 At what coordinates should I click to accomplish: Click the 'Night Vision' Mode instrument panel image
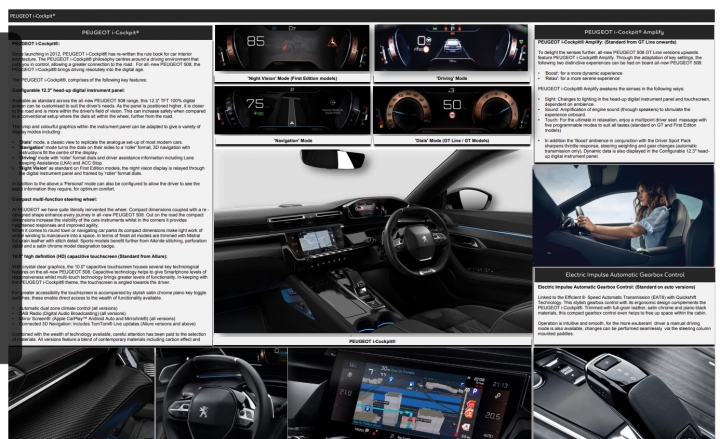[x=292, y=48]
